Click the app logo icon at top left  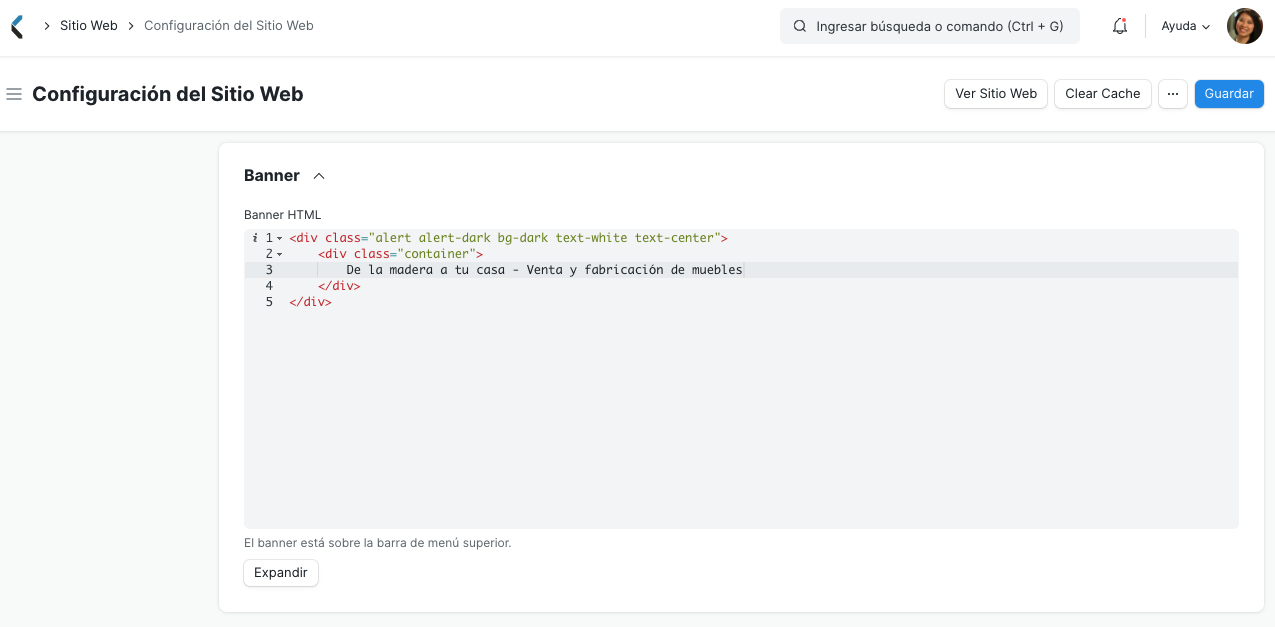[x=16, y=26]
